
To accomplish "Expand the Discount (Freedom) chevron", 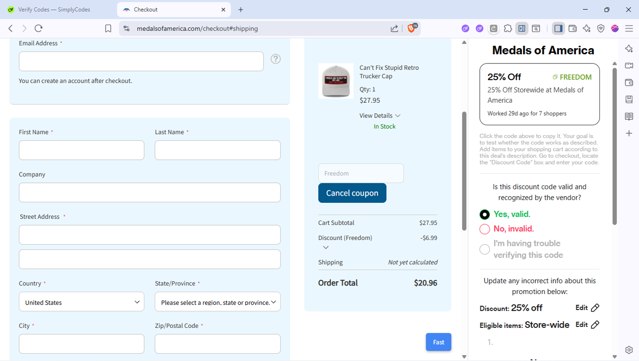I will [x=326, y=247].
